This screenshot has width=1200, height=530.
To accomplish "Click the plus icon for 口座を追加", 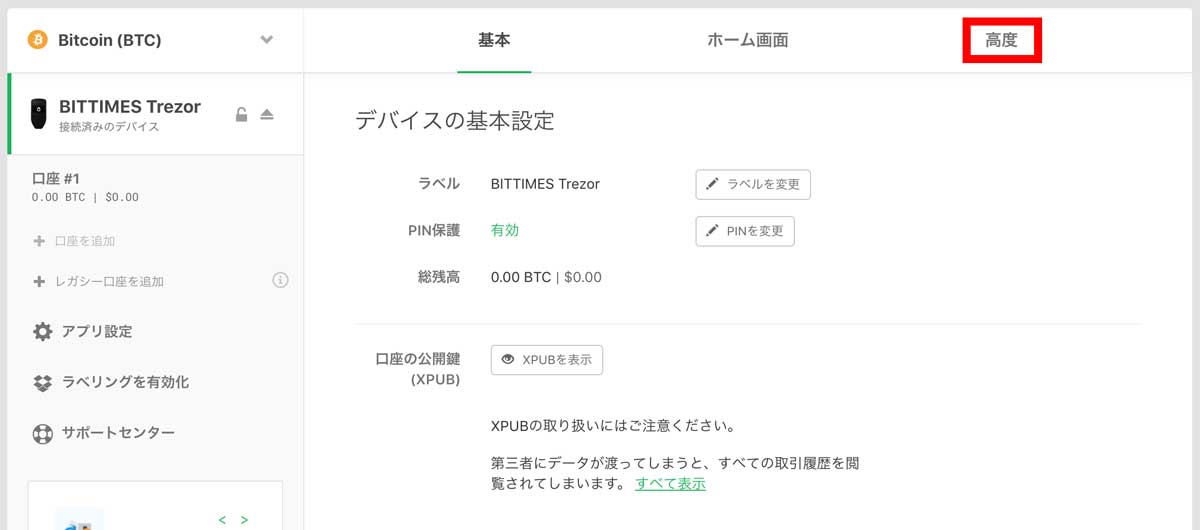I will (x=39, y=241).
